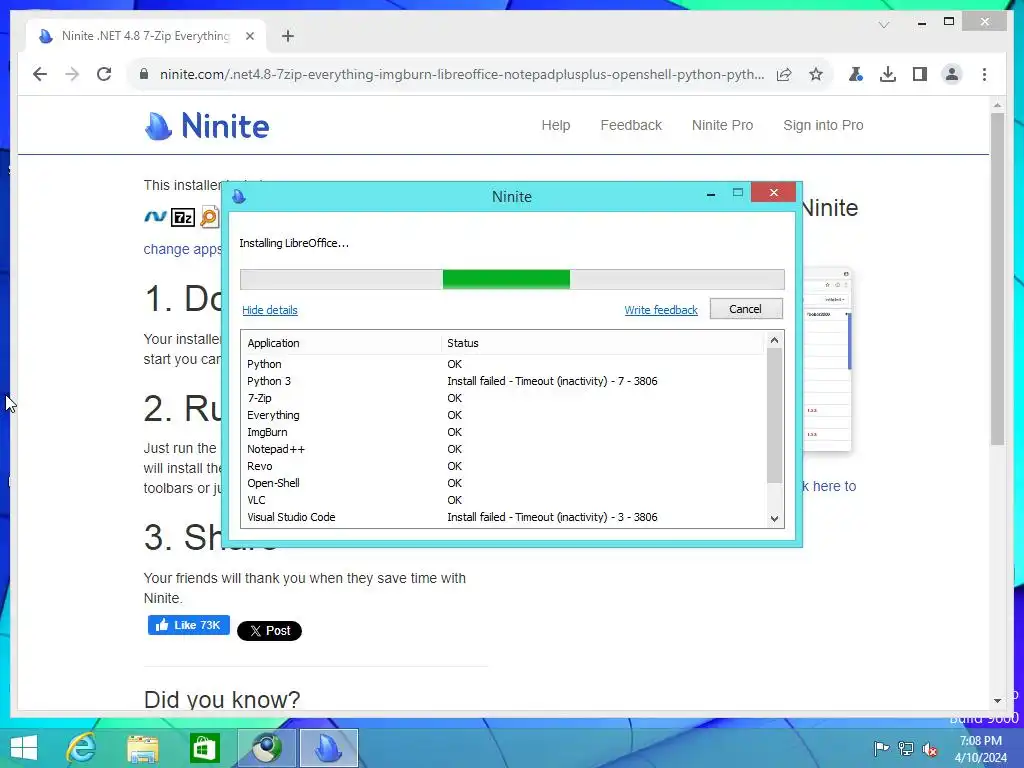Click the screenshot thumbnail on webpage
The width and height of the screenshot is (1024, 768).
(827, 359)
